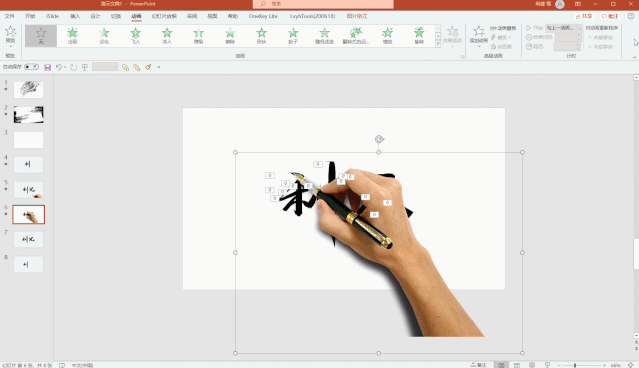This screenshot has width=639, height=368.
Task: Open the quick-access font size combo box
Action: [x=105, y=67]
